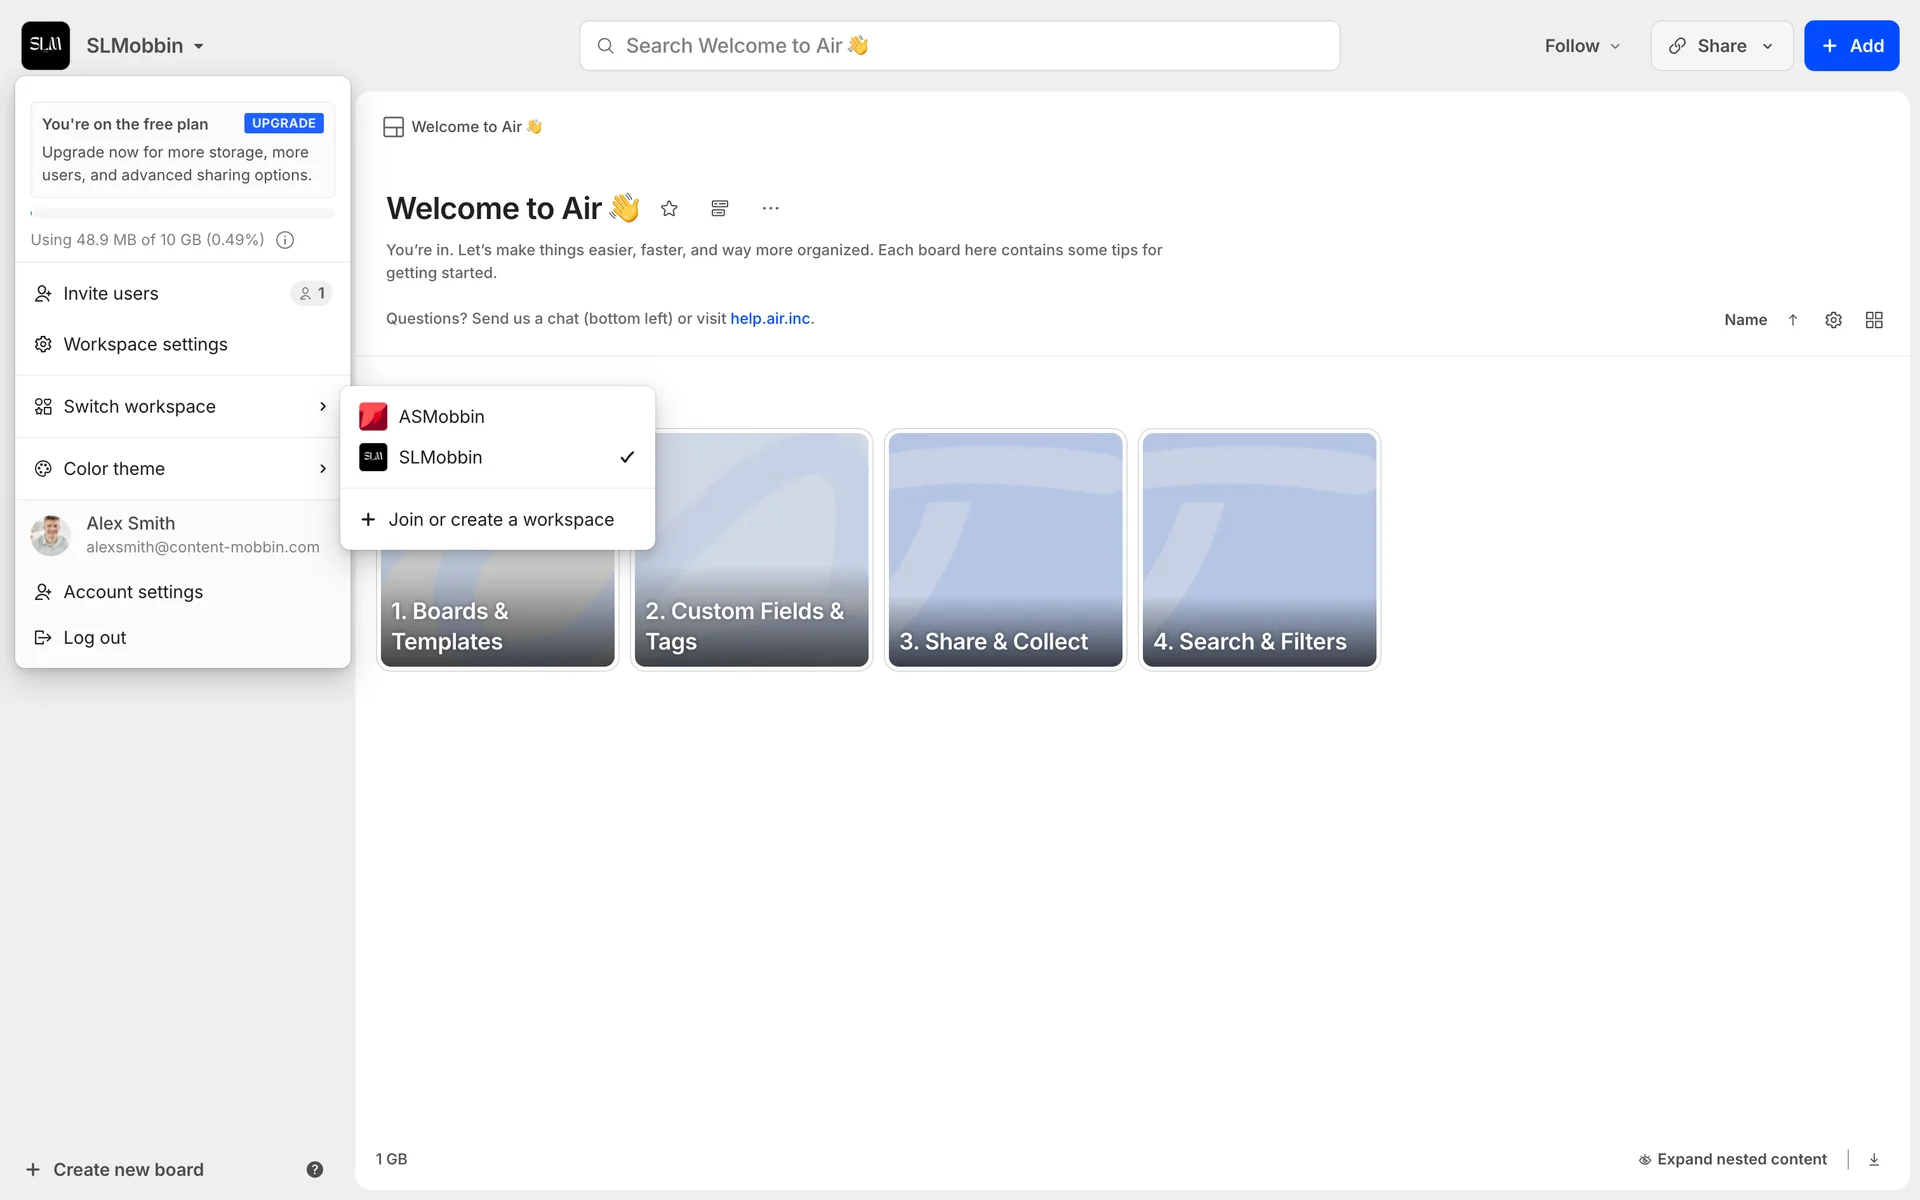This screenshot has width=1920, height=1200.
Task: Click the download icon at bottom right
Action: [x=1874, y=1159]
